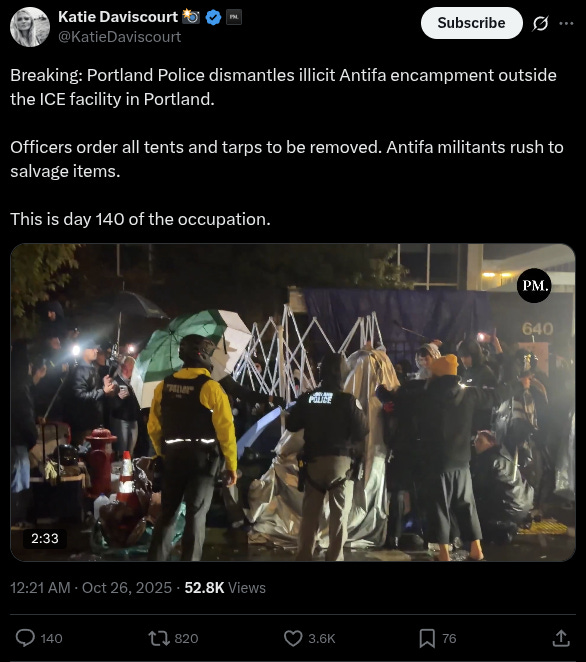Bookmark this post
The height and width of the screenshot is (662, 586).
(x=427, y=638)
